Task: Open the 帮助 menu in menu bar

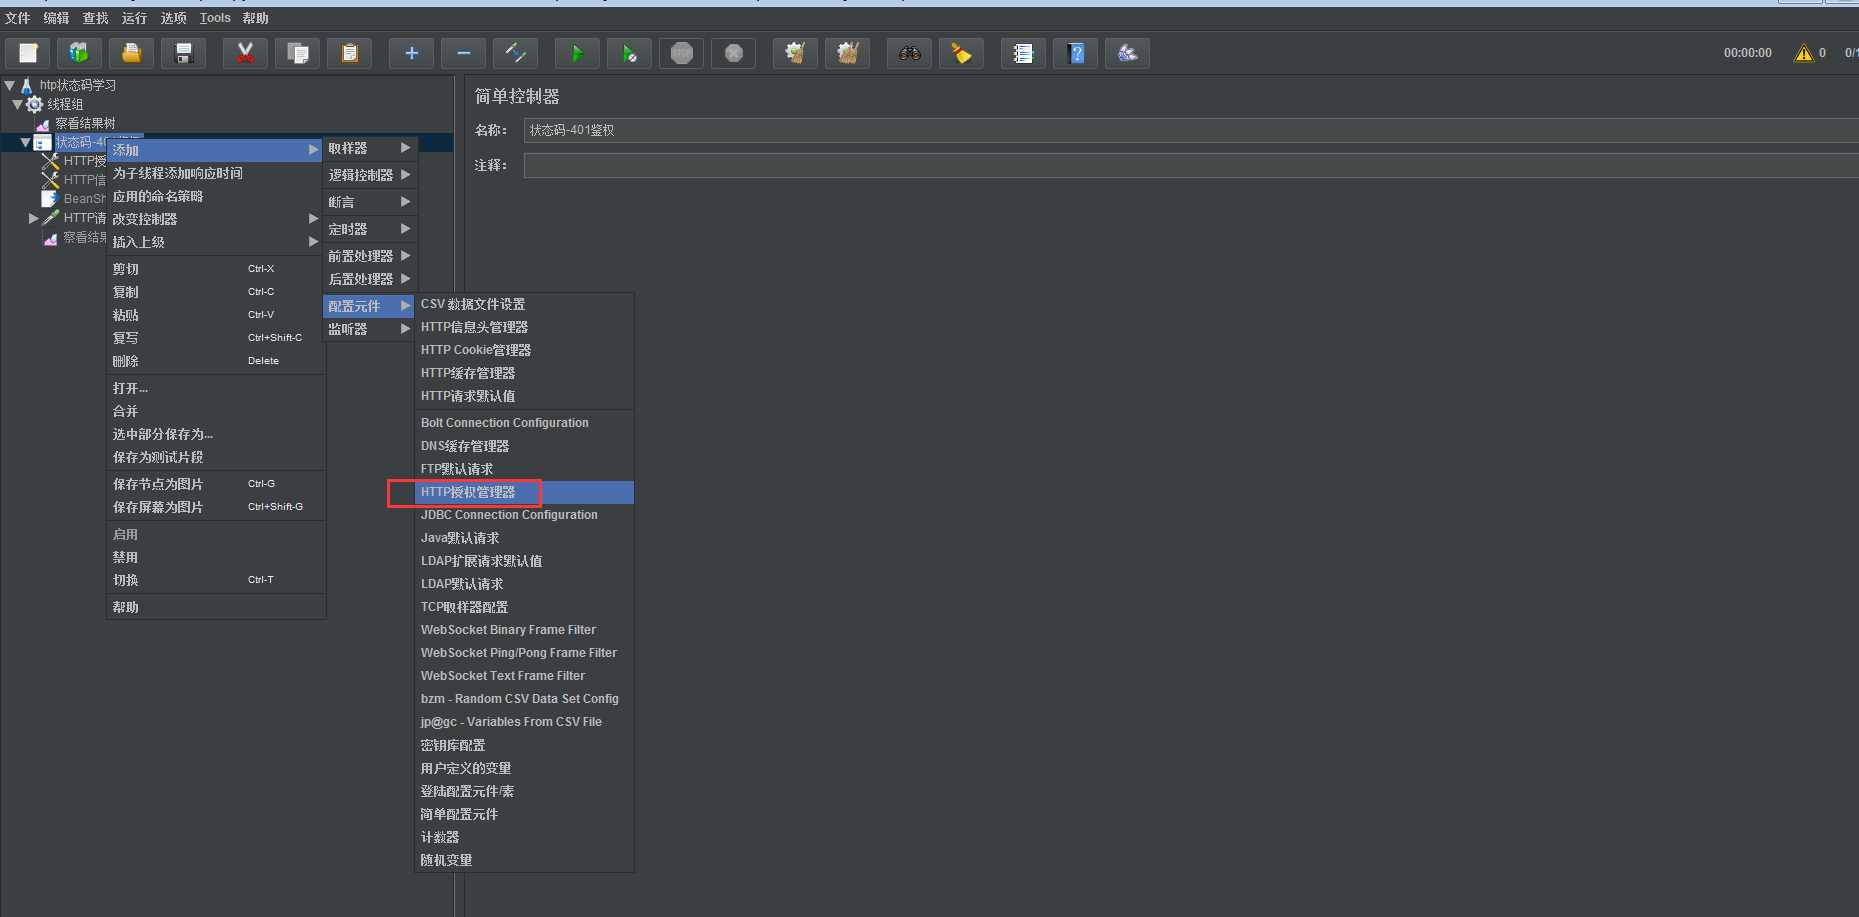Action: click(255, 18)
